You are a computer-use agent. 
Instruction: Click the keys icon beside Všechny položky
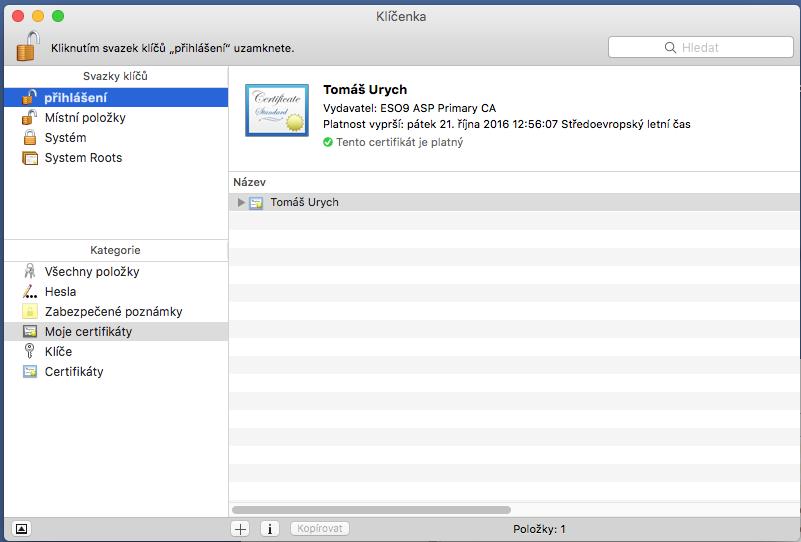pyautogui.click(x=30, y=271)
